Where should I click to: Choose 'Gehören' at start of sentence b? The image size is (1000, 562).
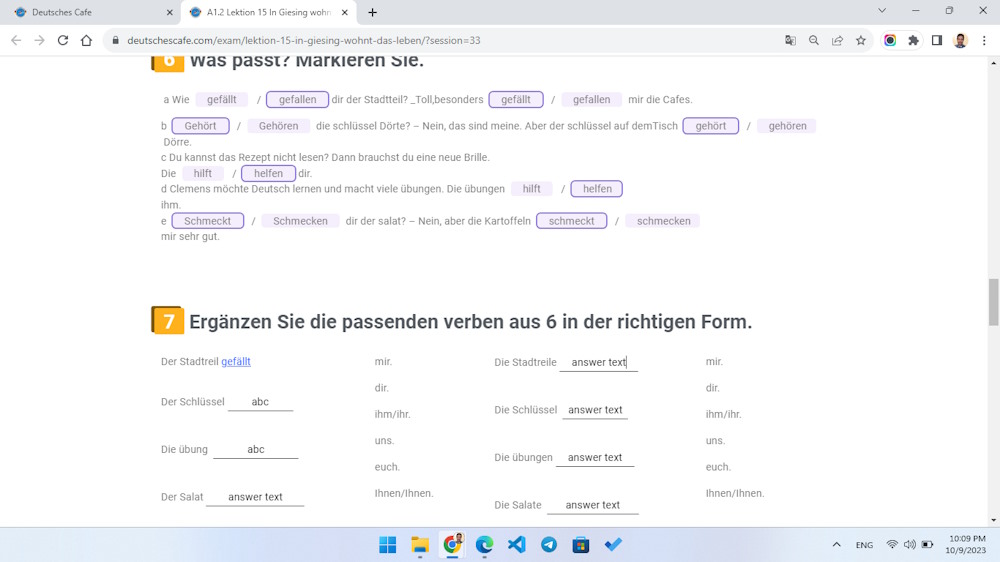[278, 126]
